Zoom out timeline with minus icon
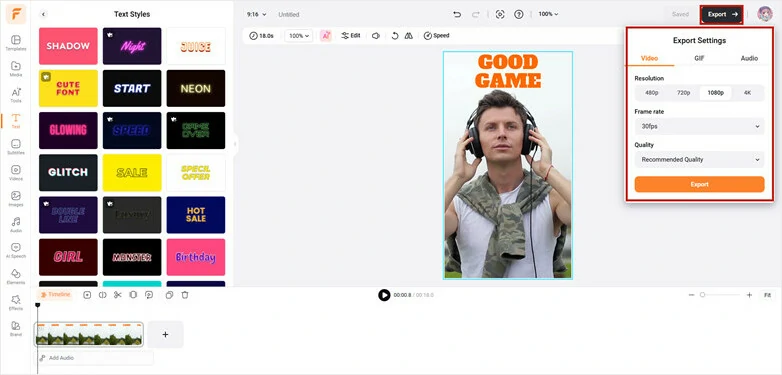Screen dimensions: 782x375 point(691,295)
